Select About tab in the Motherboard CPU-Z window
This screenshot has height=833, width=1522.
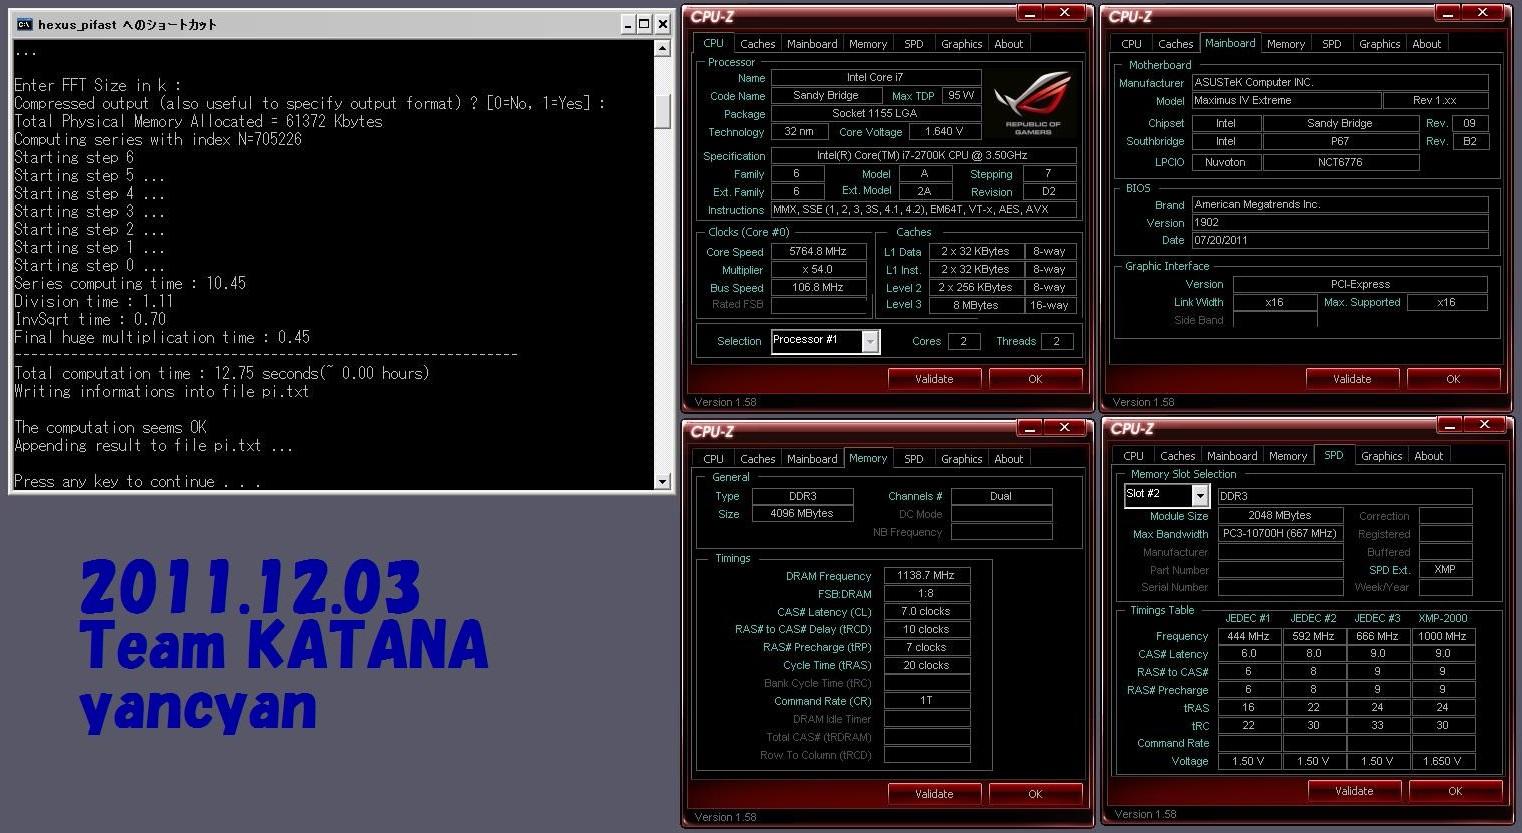pos(1426,44)
